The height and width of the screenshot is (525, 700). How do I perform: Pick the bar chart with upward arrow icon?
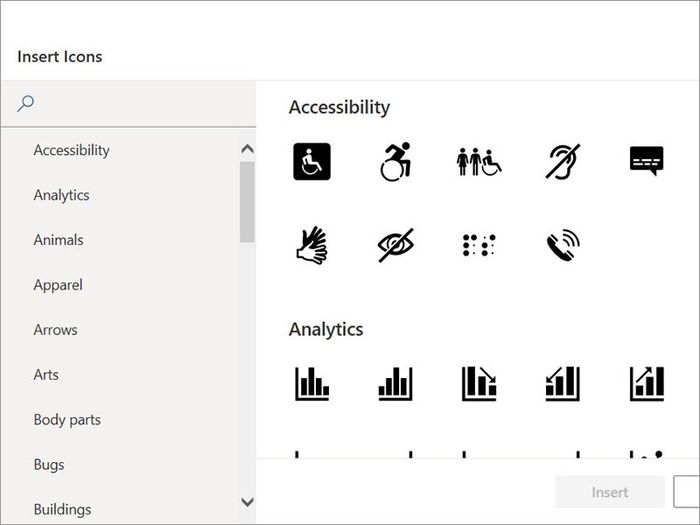pos(647,383)
